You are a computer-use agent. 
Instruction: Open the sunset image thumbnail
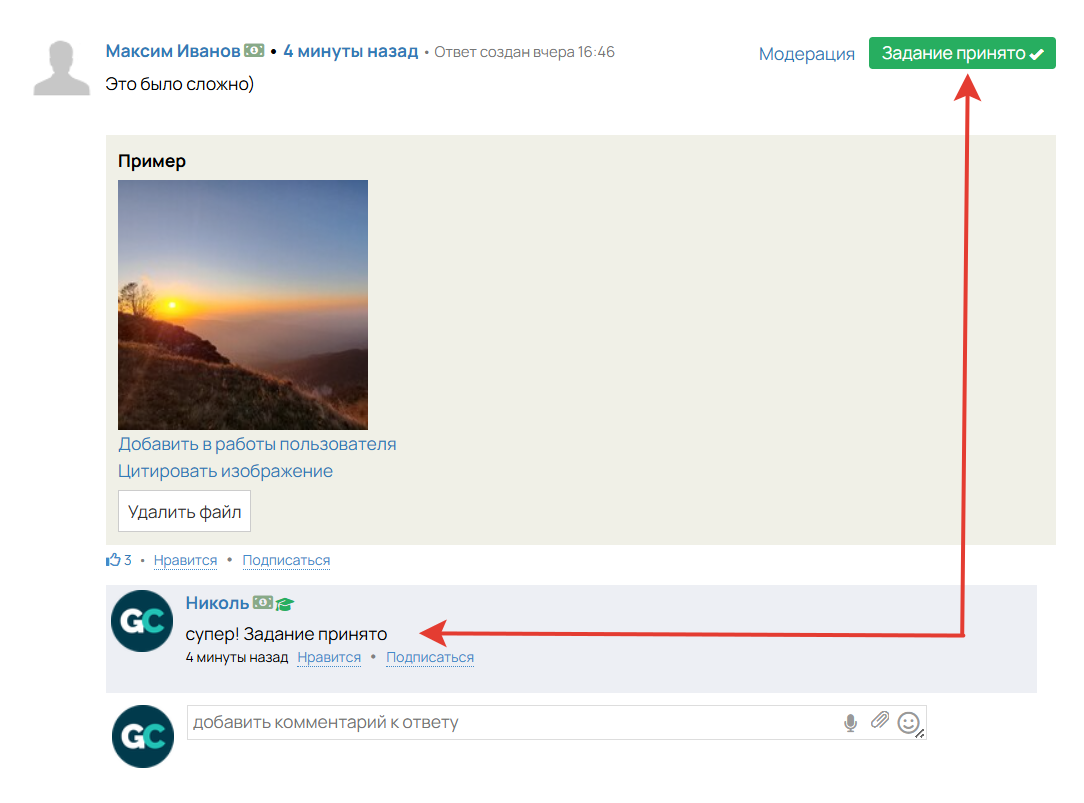243,305
